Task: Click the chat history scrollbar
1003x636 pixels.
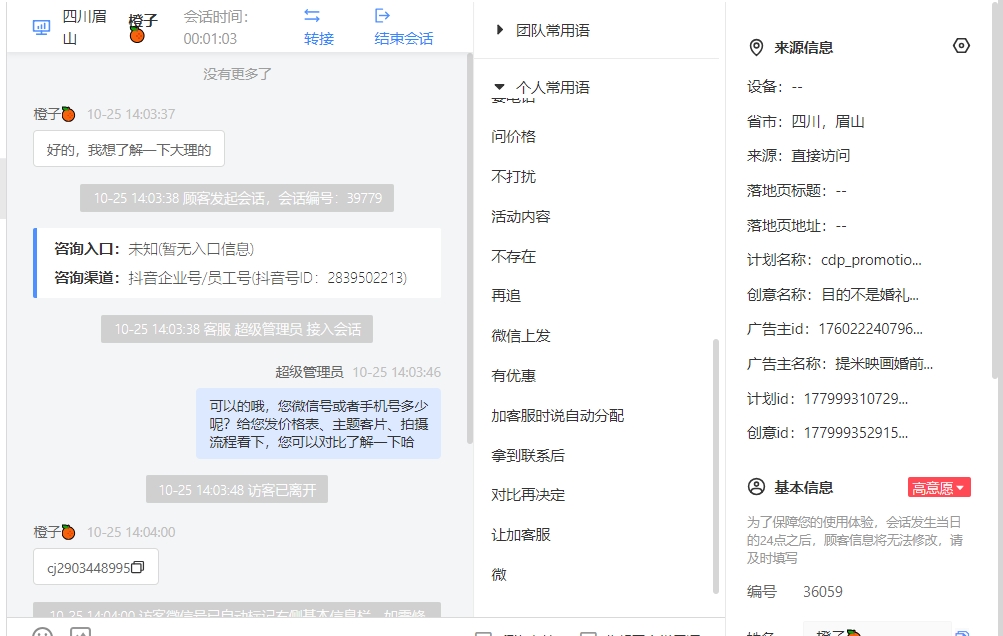Action: 470,248
